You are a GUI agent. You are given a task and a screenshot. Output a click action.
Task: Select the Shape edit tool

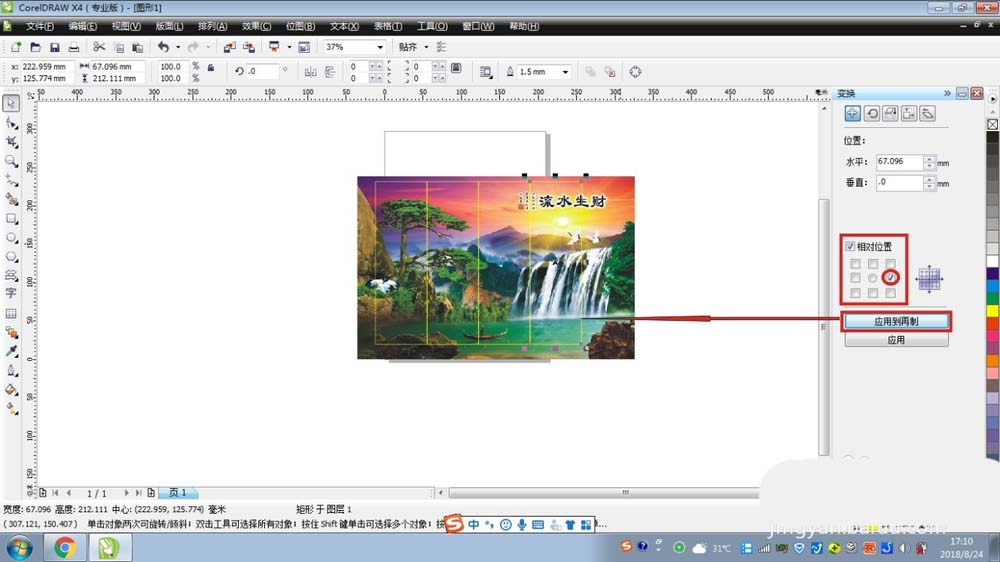11,123
